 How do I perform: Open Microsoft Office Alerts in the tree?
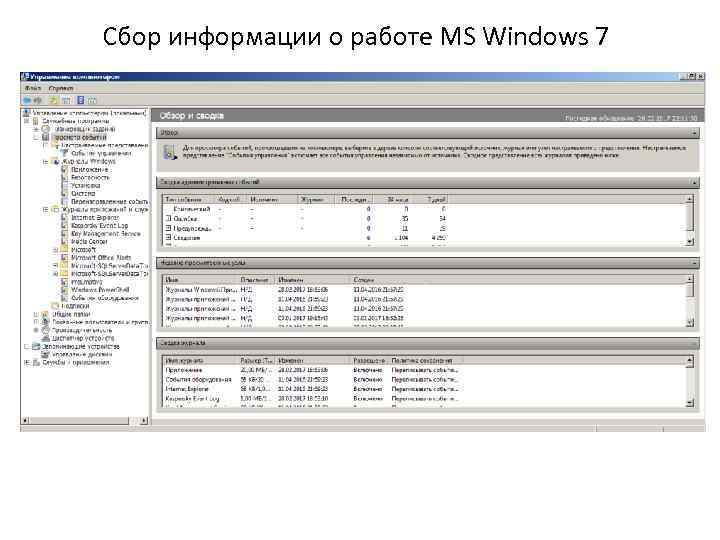(101, 258)
